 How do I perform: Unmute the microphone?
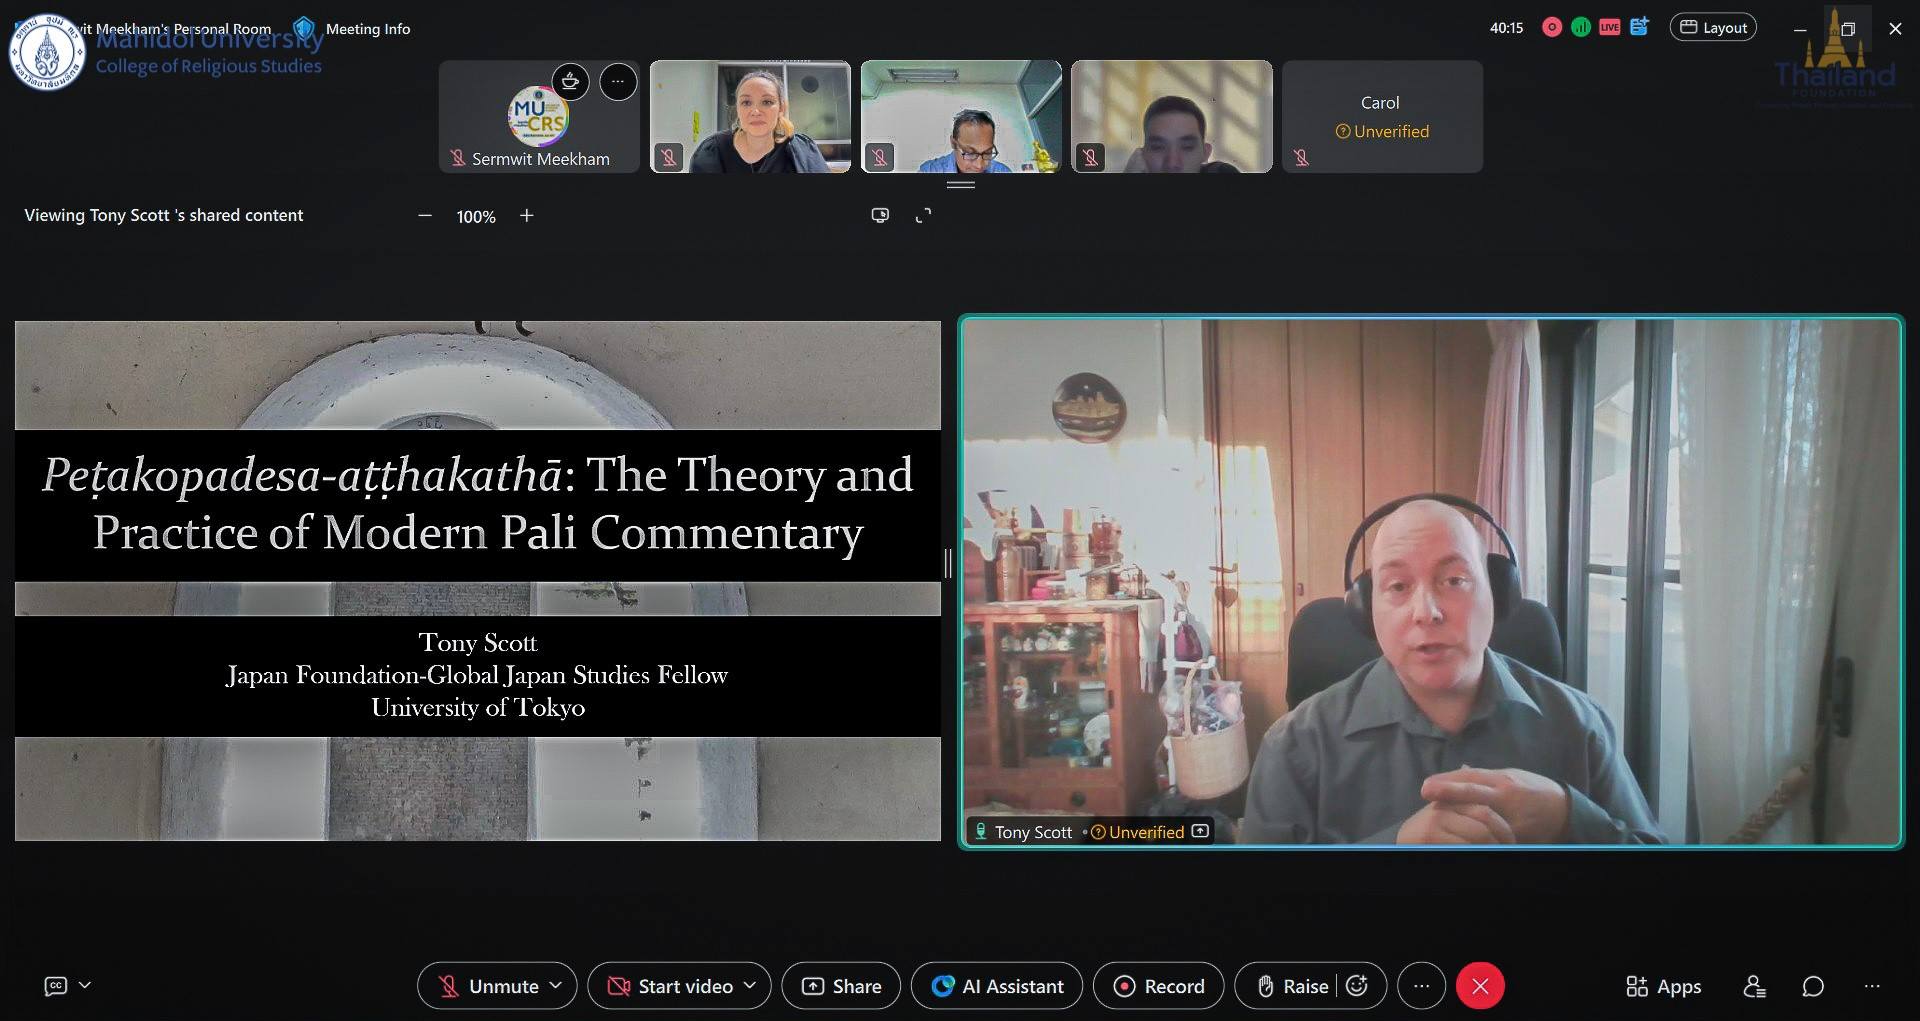pyautogui.click(x=490, y=986)
